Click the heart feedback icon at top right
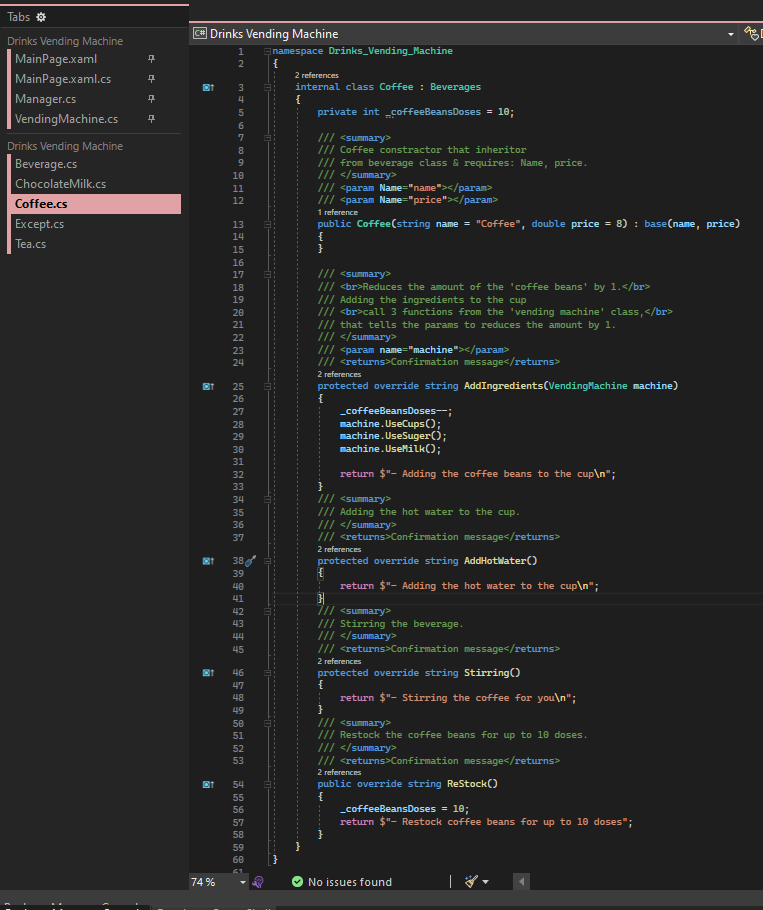Screen dimensions: 763x910 (755, 38)
